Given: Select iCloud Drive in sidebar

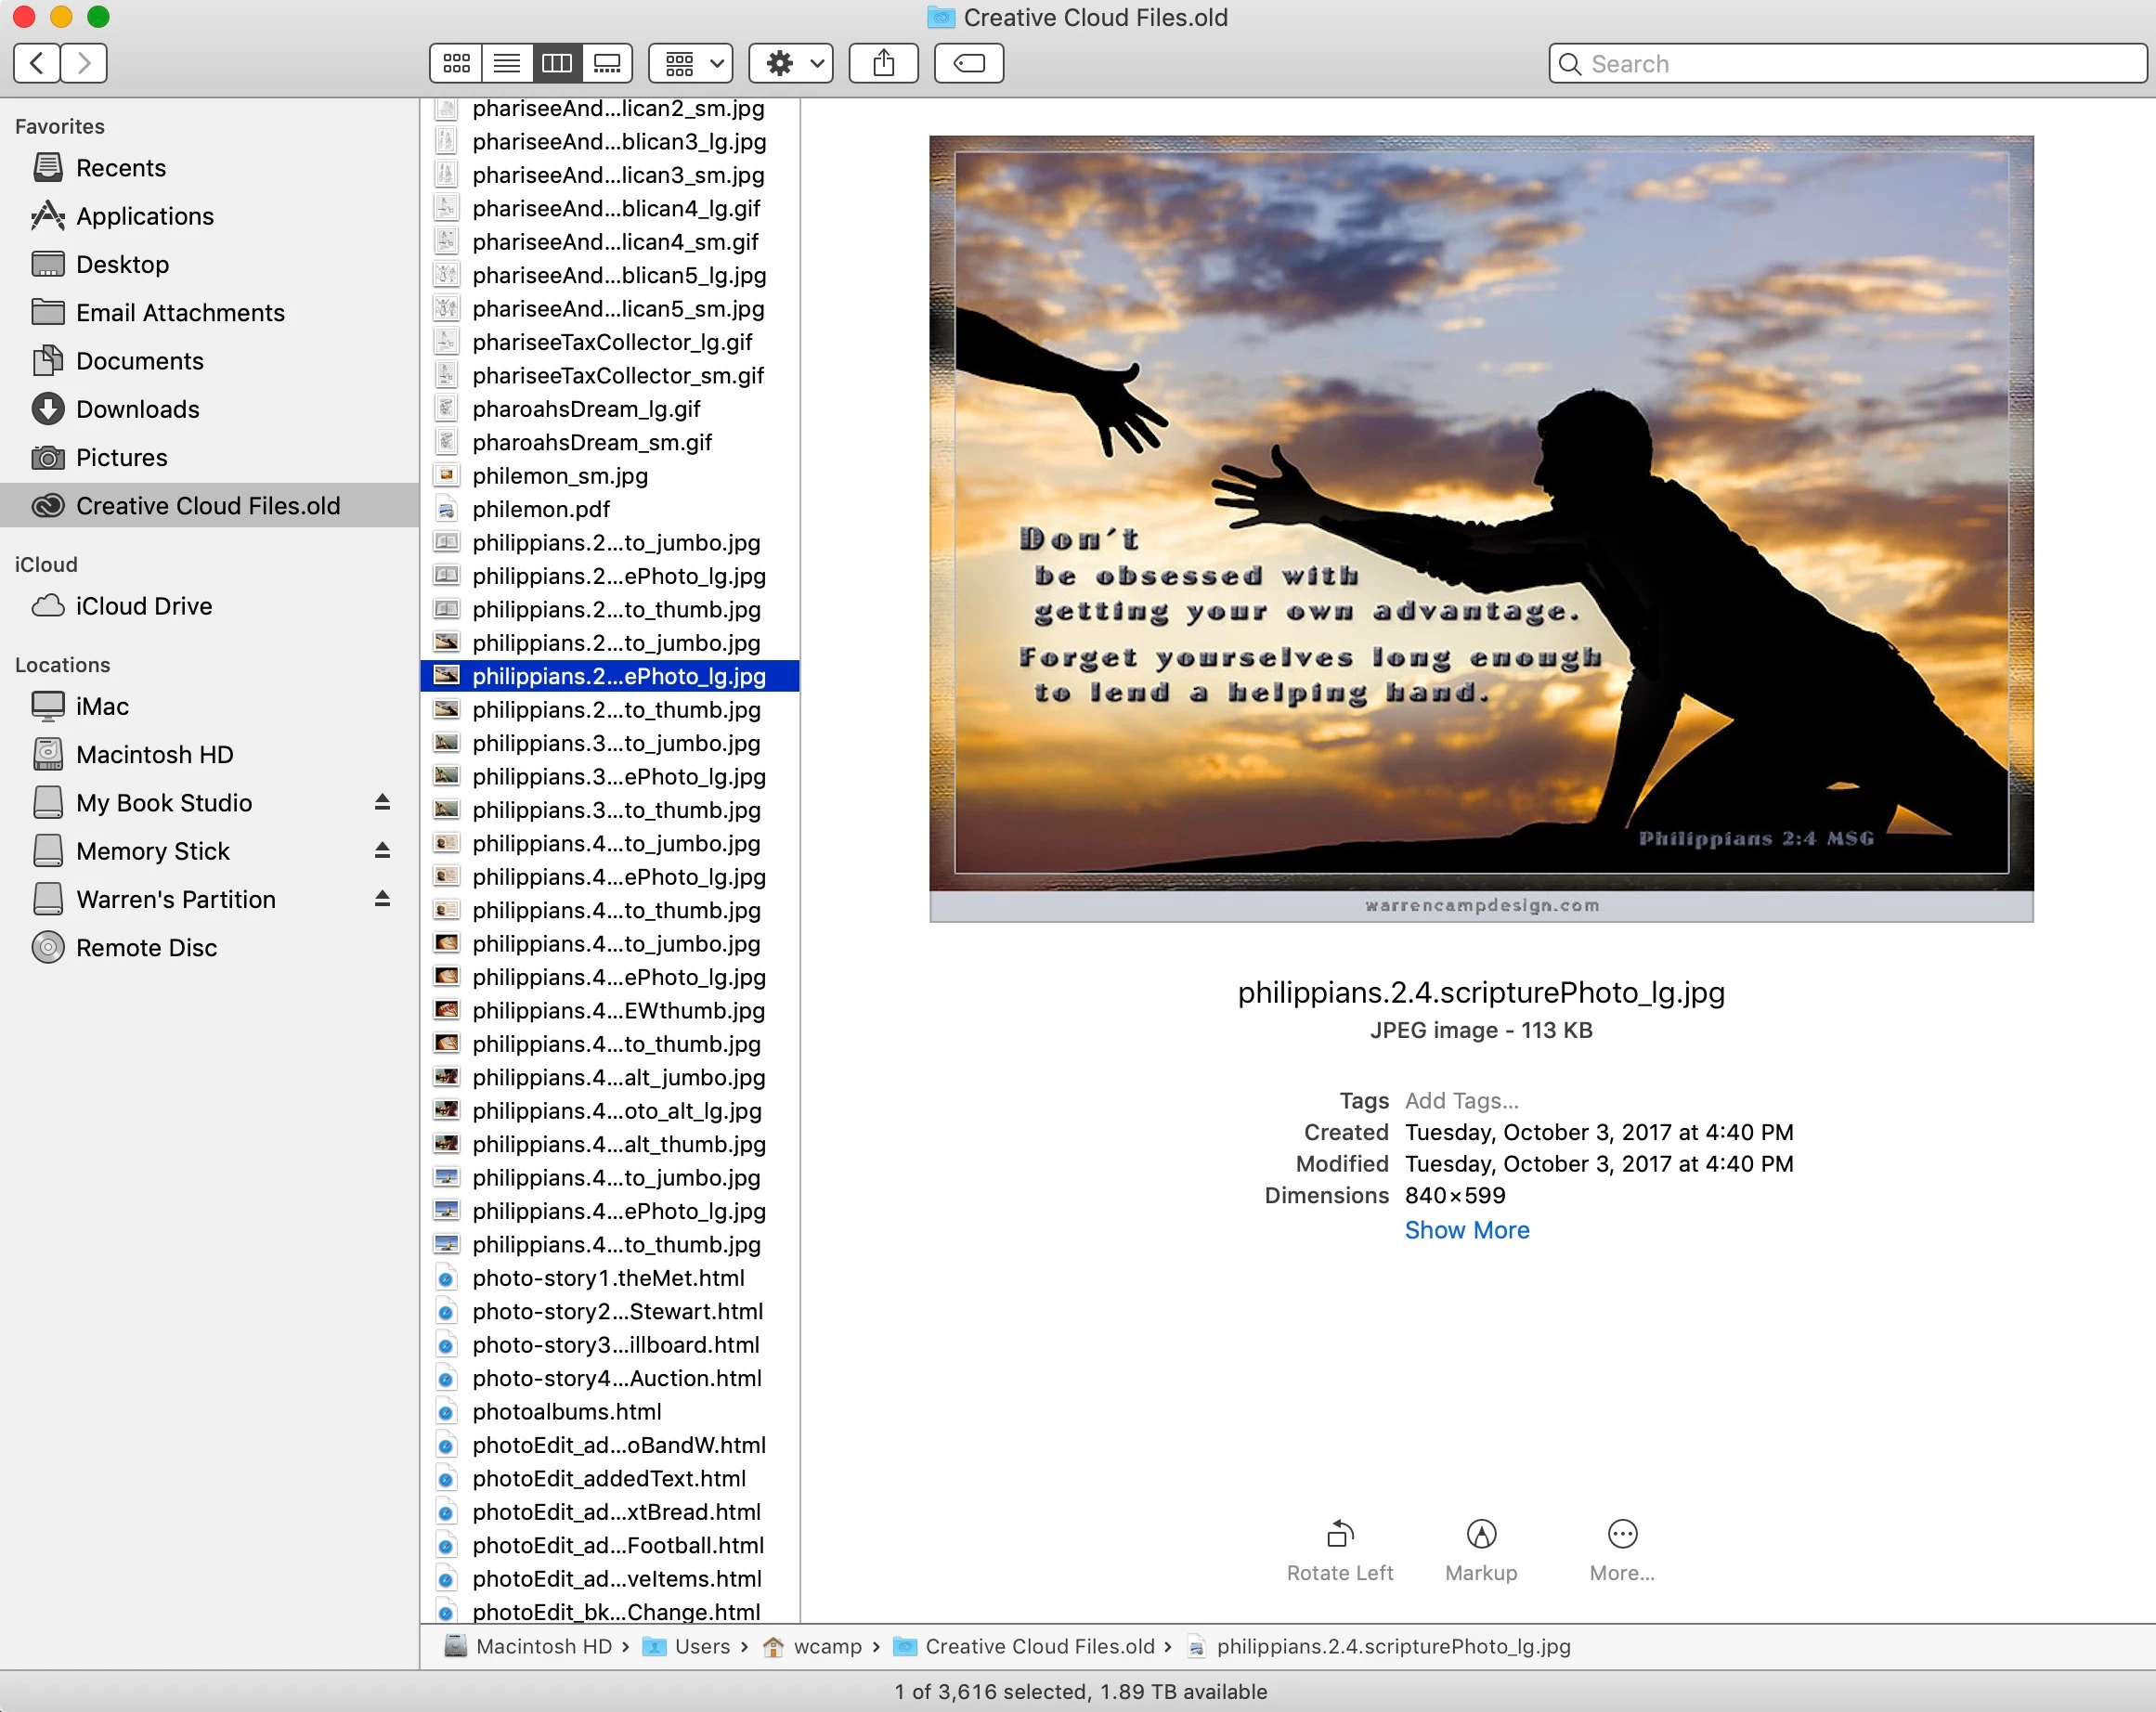Looking at the screenshot, I should [144, 606].
